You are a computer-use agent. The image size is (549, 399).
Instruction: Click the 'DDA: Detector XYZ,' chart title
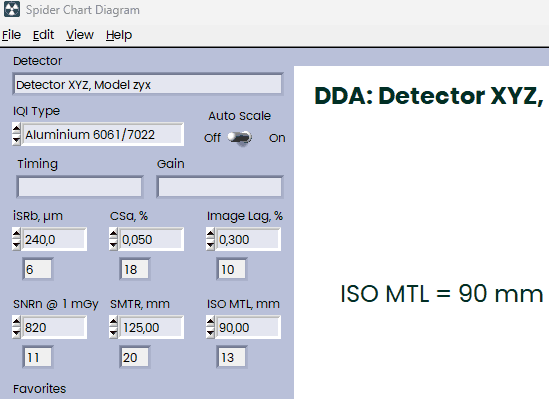point(429,96)
